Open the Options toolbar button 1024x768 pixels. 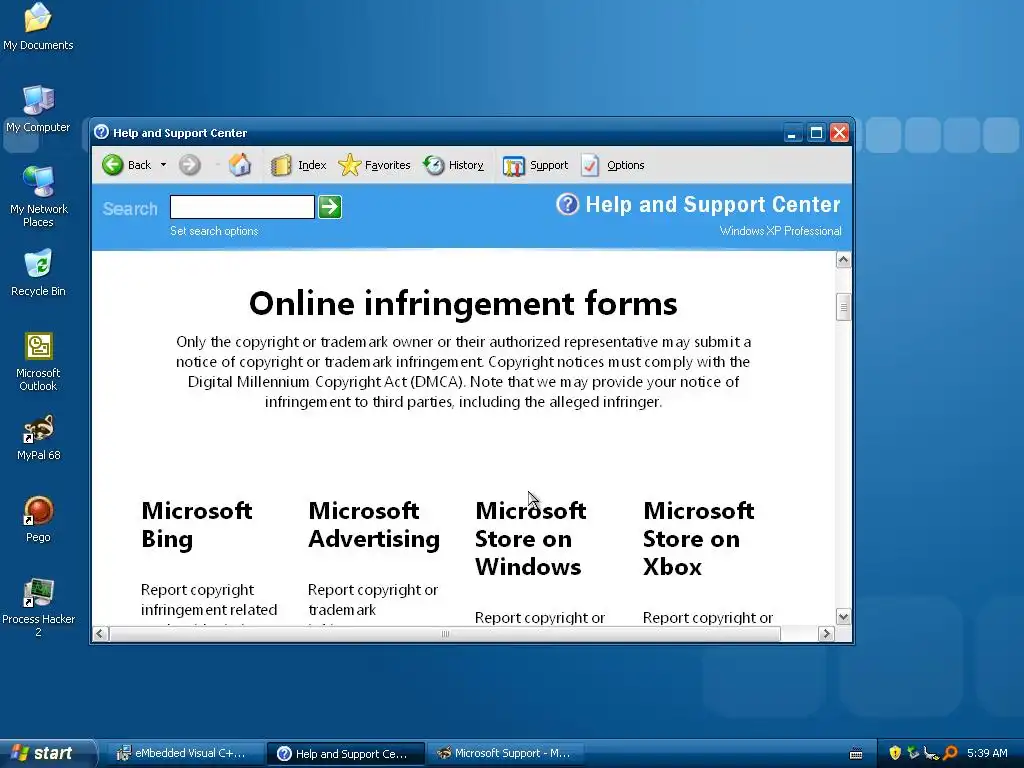click(613, 165)
